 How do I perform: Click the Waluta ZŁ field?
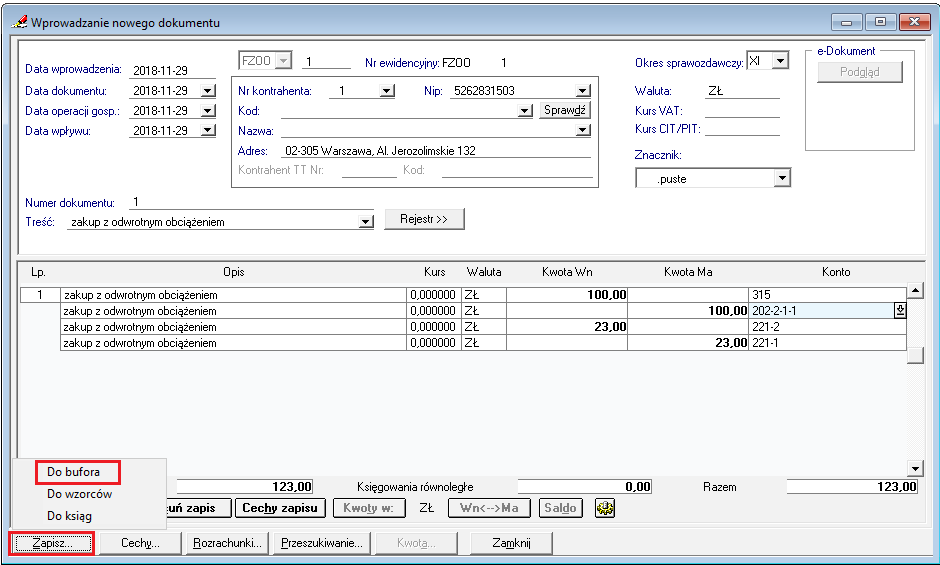tap(742, 91)
